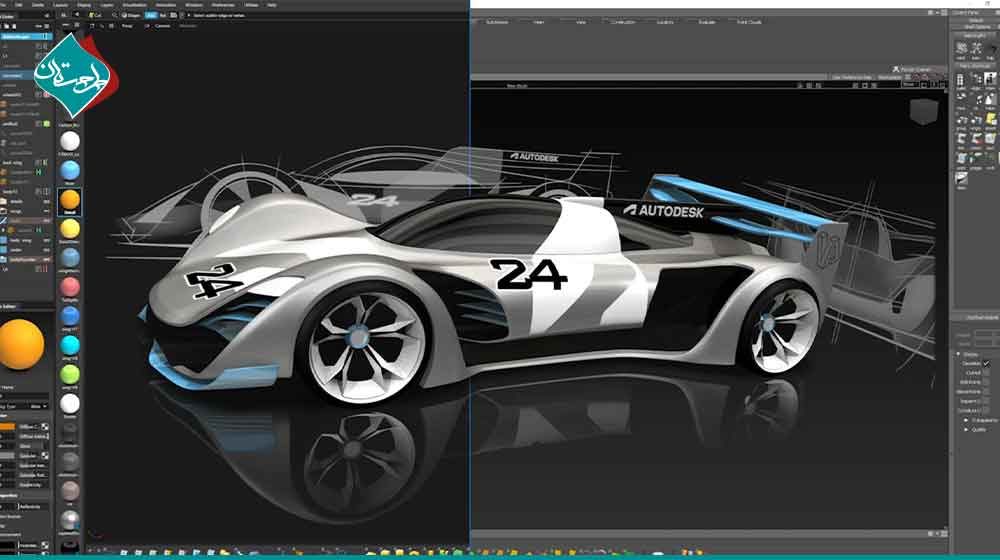Switch to the Mesh palette tab
This screenshot has width=1000, height=560.
point(539,22)
